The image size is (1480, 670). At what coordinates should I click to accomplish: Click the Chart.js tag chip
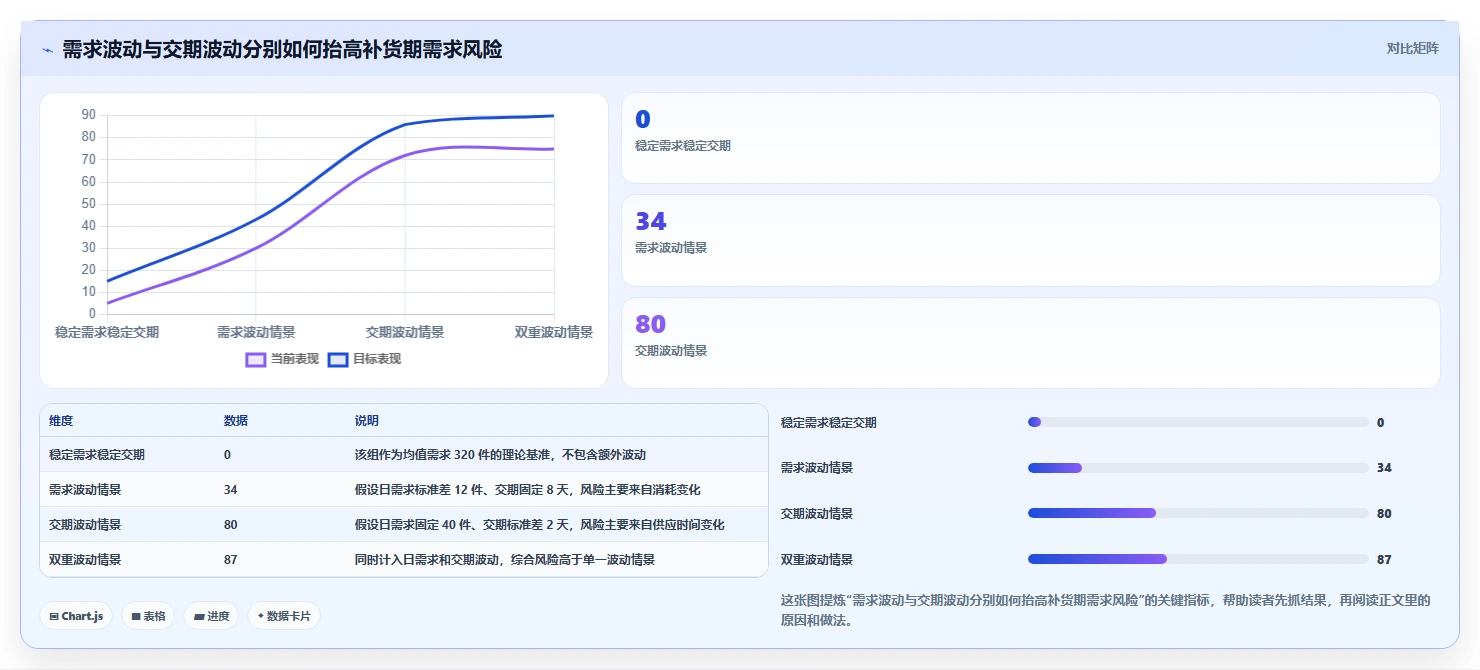click(76, 616)
